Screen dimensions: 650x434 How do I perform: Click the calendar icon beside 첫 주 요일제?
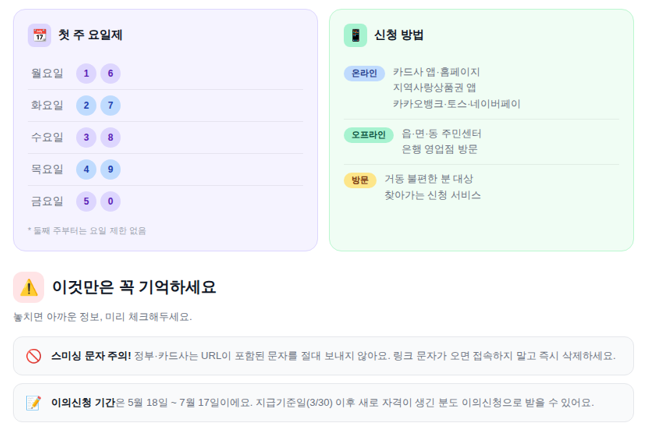pos(39,35)
